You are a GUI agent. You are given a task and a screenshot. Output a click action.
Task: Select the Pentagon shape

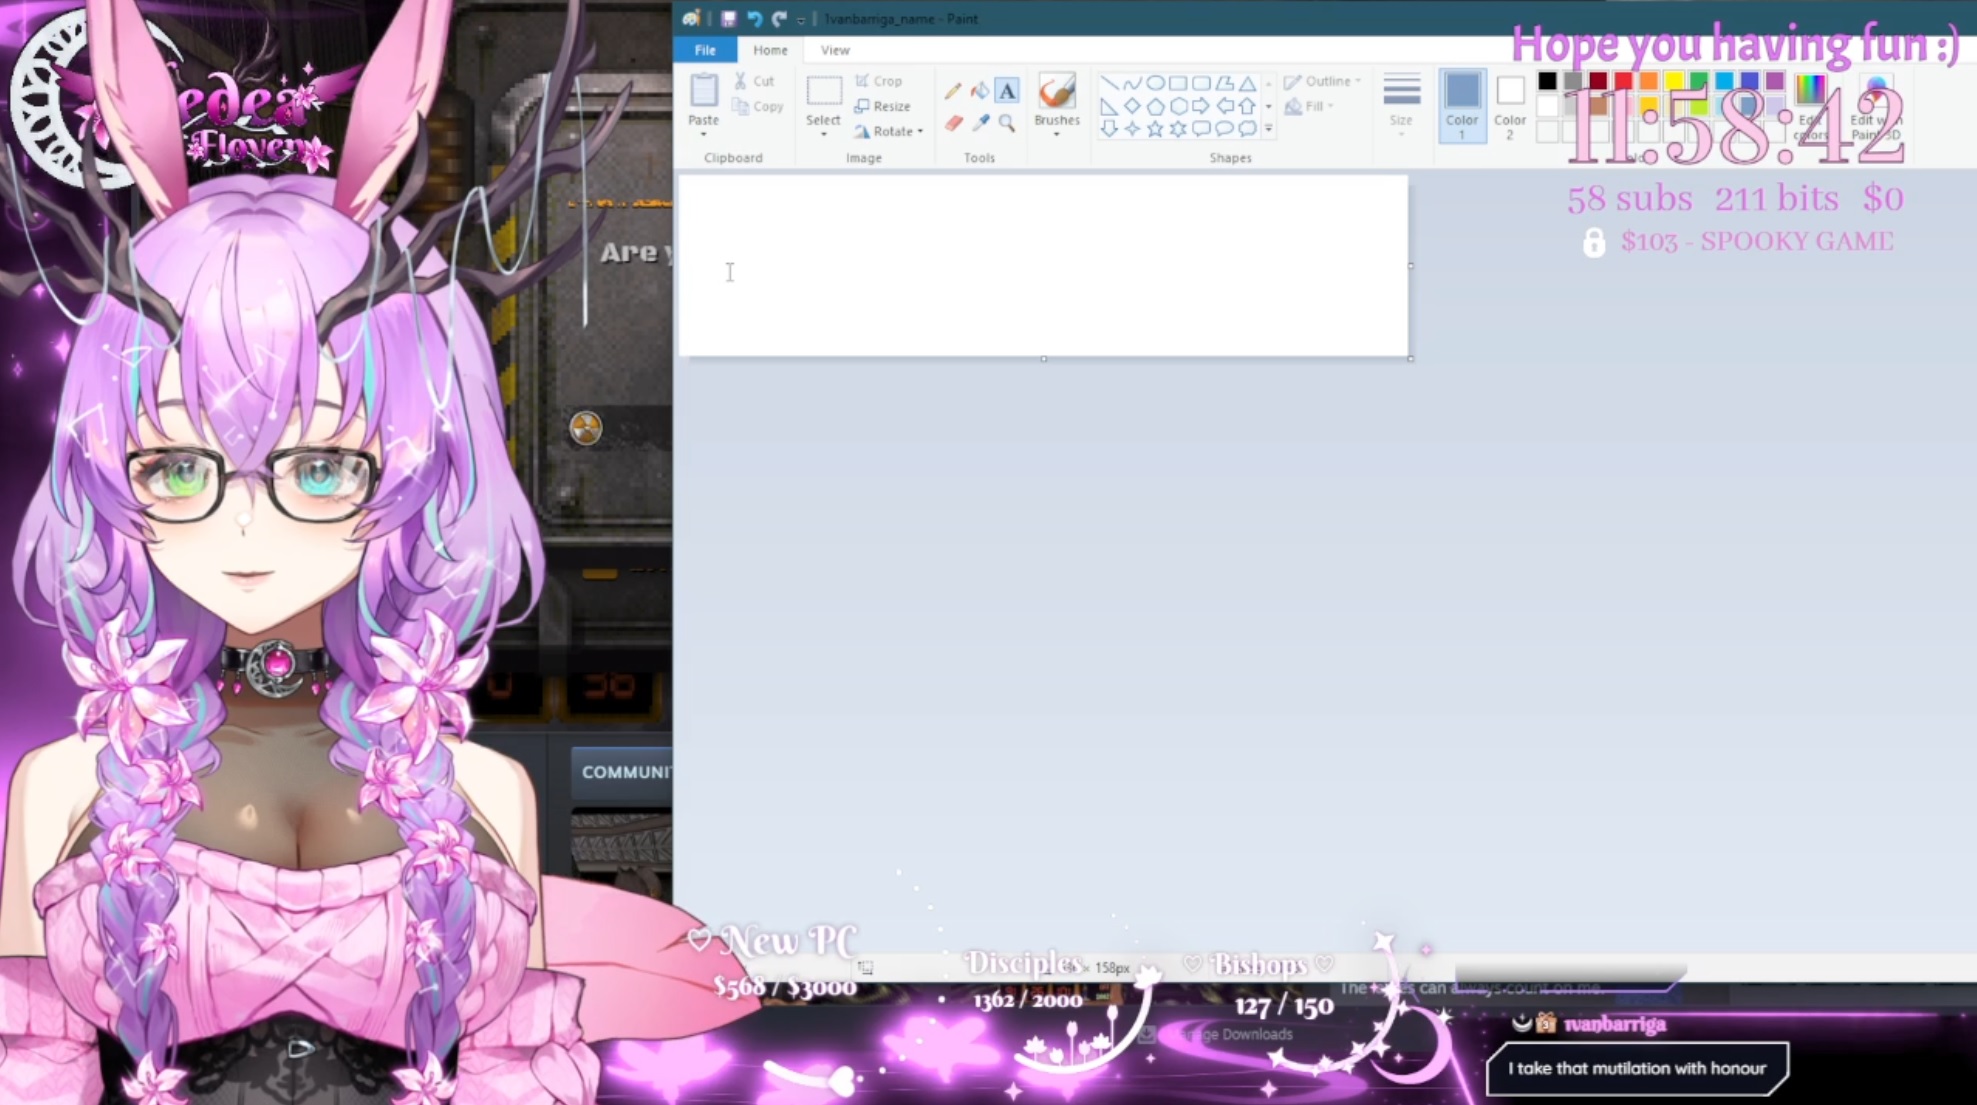[1155, 106]
